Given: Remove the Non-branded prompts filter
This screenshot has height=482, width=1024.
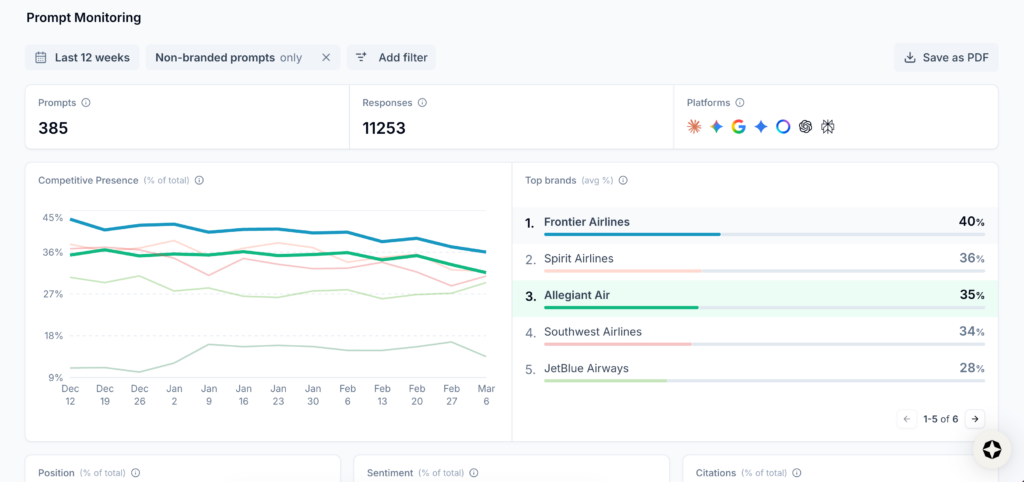Looking at the screenshot, I should click(x=326, y=57).
